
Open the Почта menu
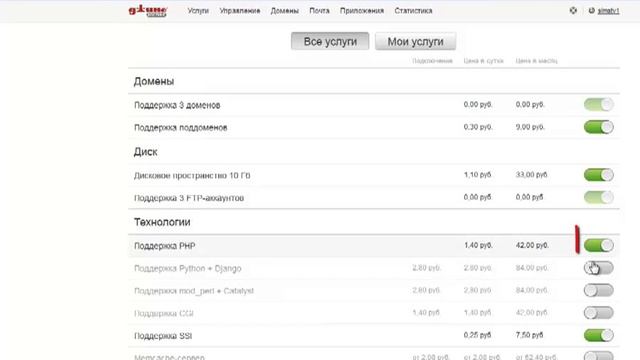point(319,11)
